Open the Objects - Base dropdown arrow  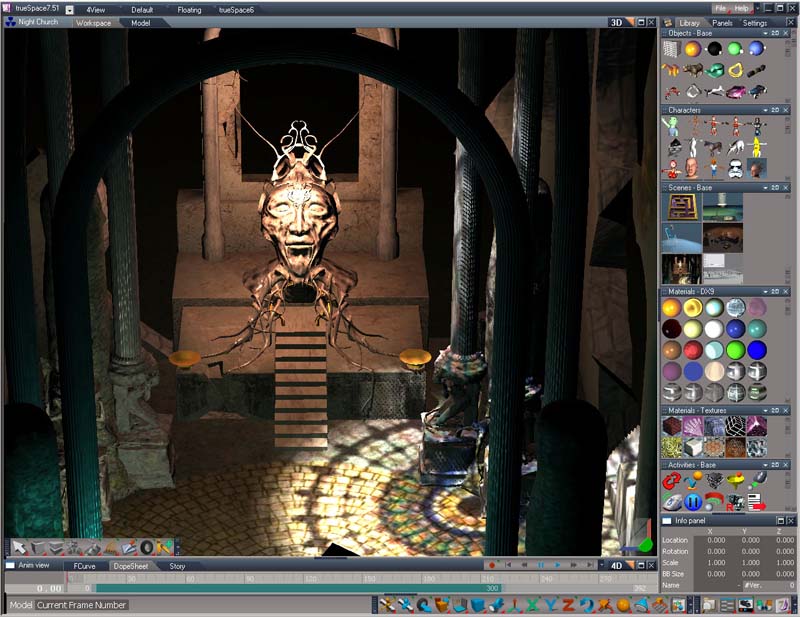765,33
